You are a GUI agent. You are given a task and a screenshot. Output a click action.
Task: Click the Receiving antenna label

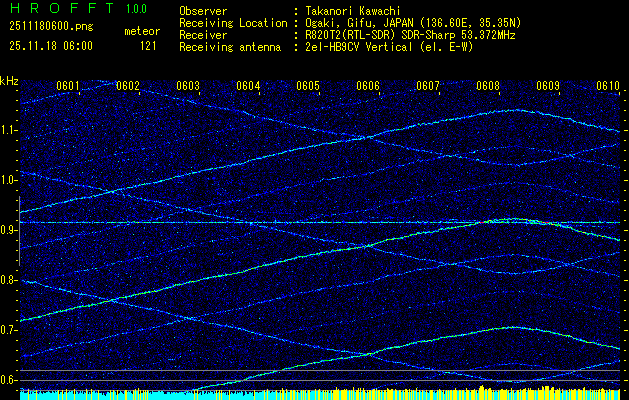pyautogui.click(x=230, y=47)
